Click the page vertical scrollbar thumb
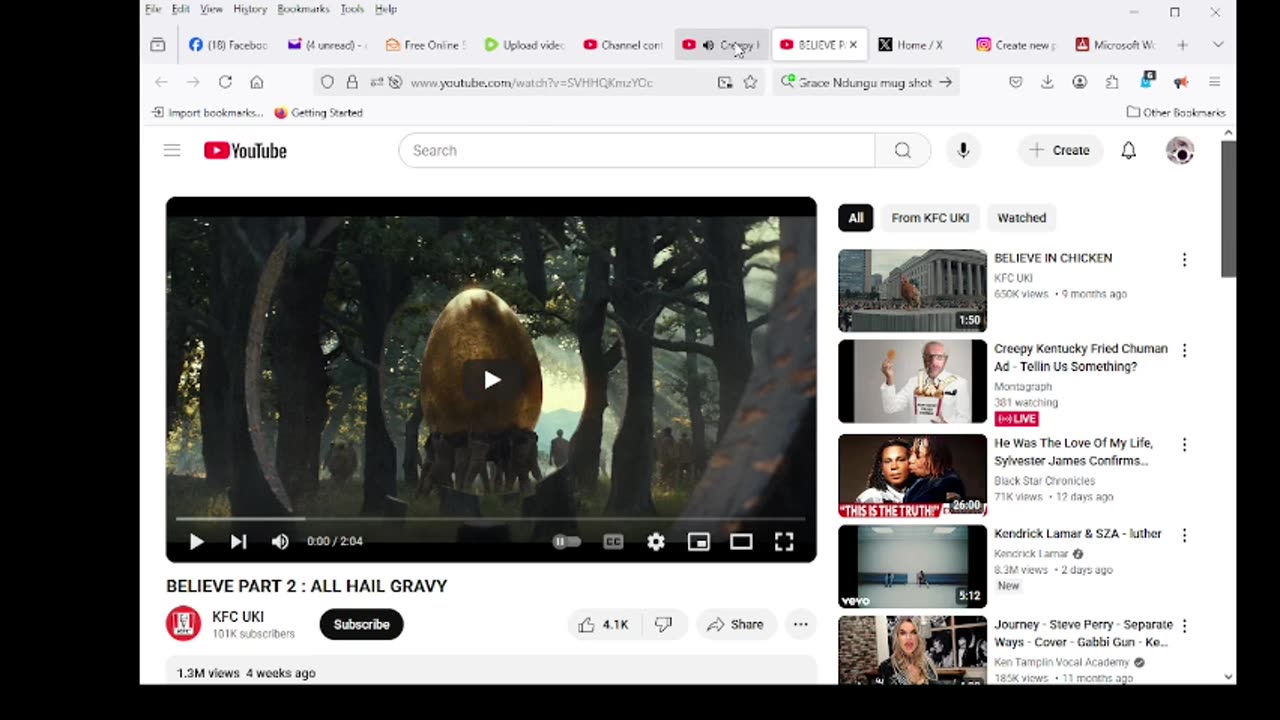 coord(1228,210)
